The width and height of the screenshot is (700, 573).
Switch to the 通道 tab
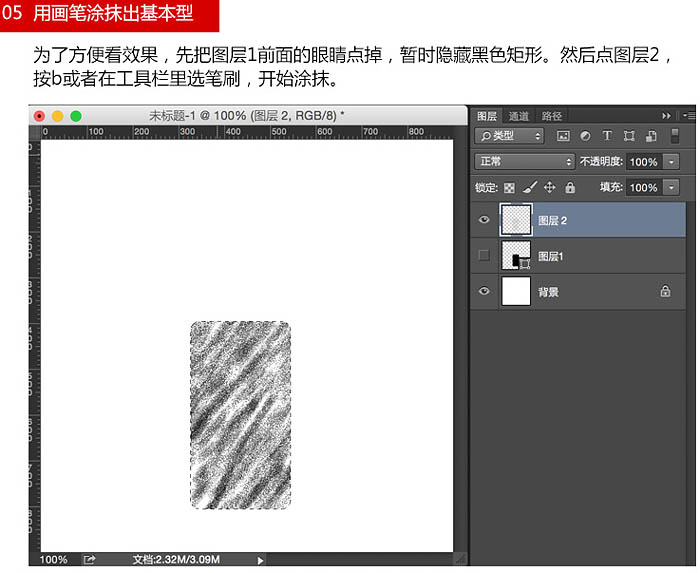pyautogui.click(x=519, y=116)
